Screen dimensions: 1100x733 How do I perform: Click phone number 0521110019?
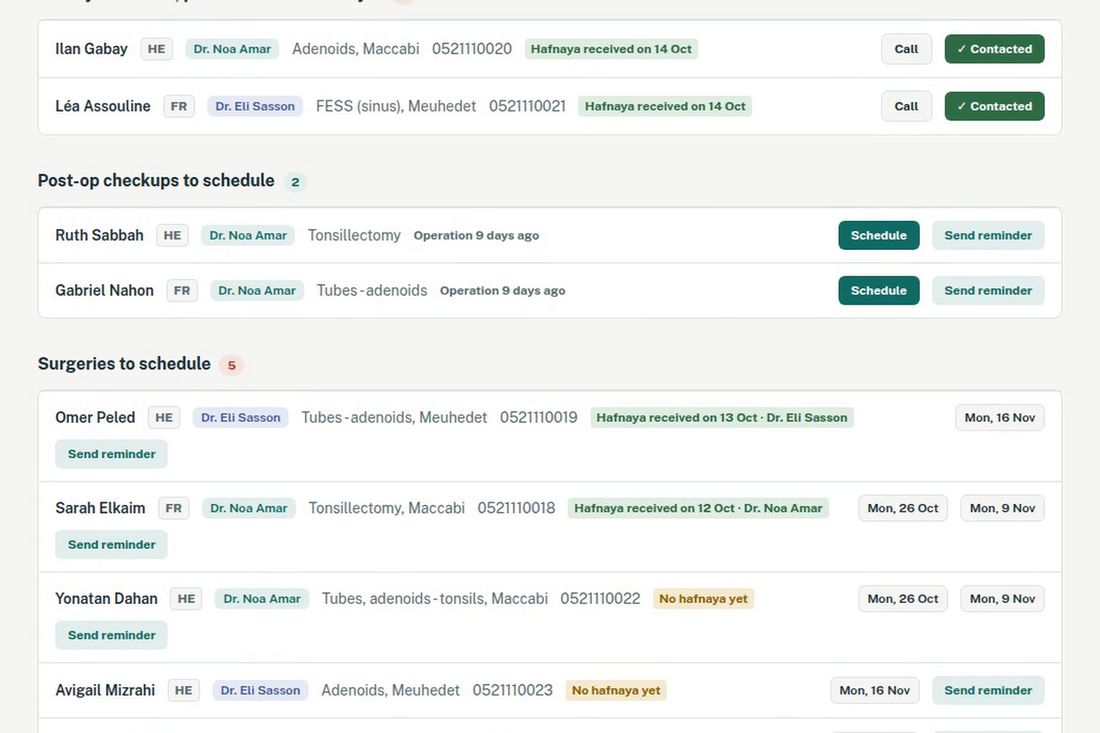coord(538,418)
